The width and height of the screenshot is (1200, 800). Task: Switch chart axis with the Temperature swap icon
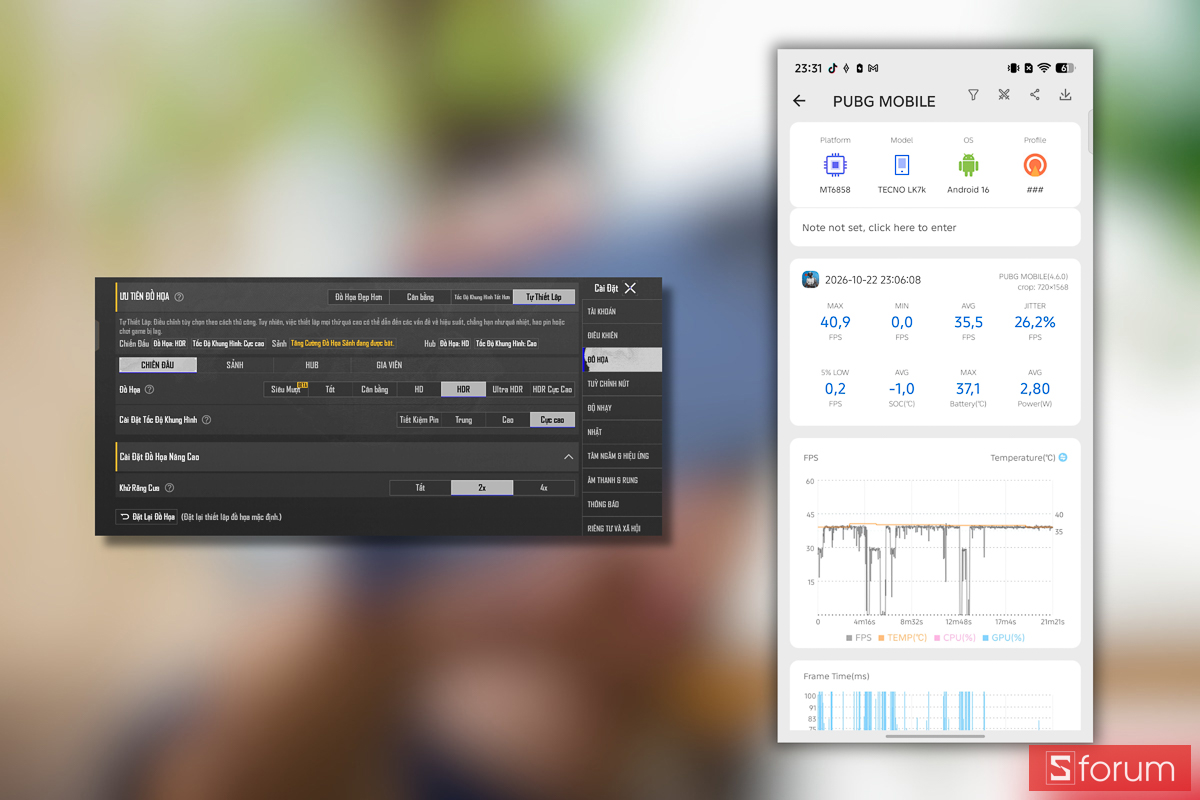pos(1063,457)
